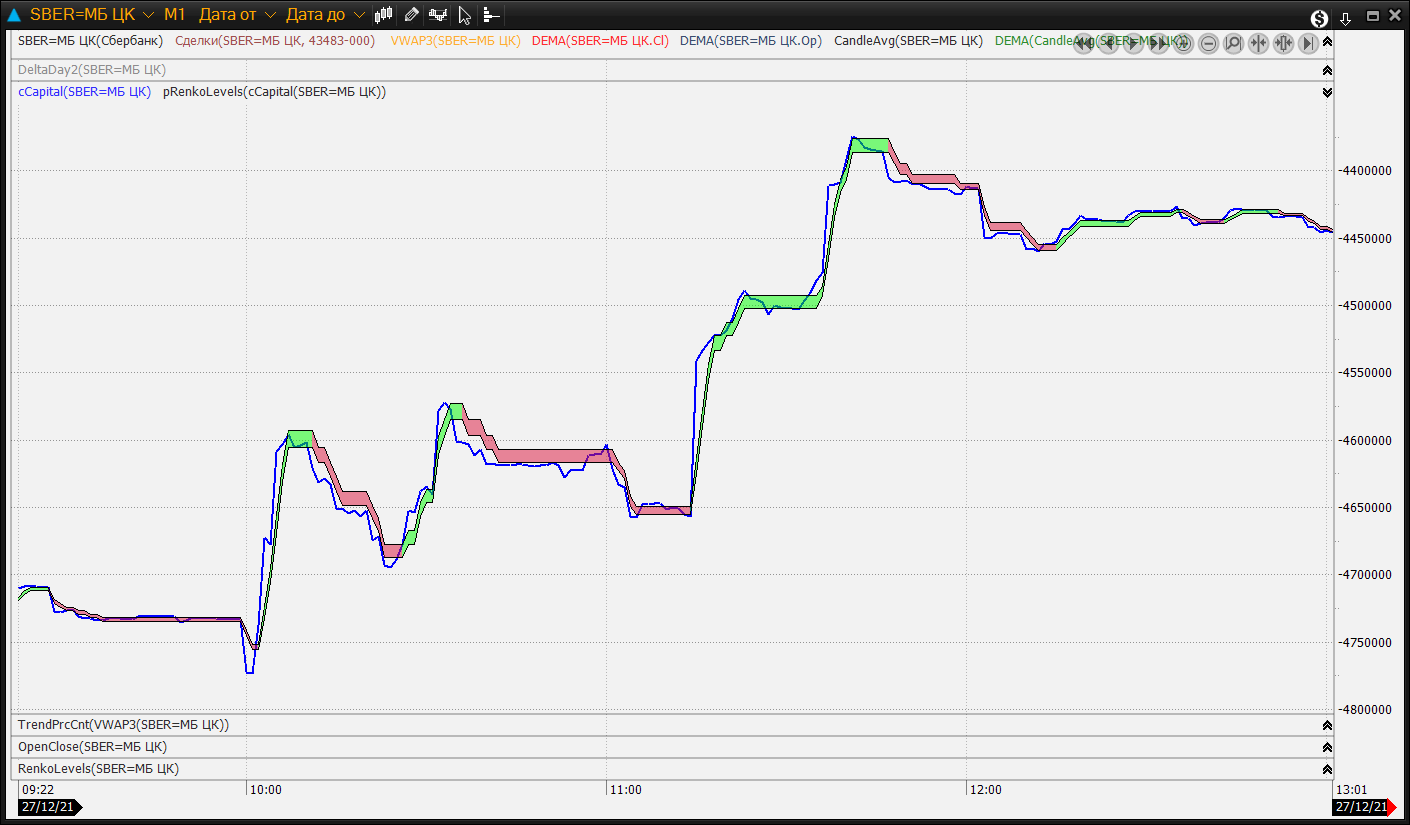The height and width of the screenshot is (825, 1410).
Task: Click the horizontal volume profile icon
Action: point(491,15)
